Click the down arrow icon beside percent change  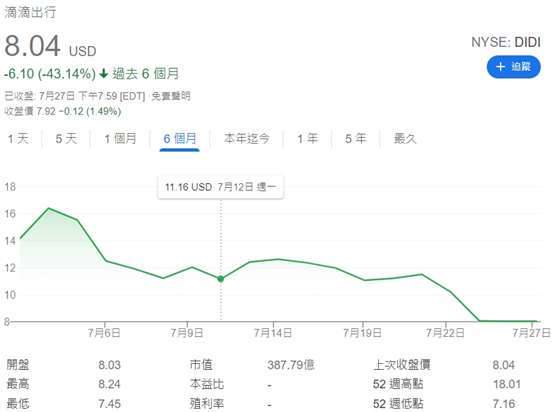[x=104, y=73]
